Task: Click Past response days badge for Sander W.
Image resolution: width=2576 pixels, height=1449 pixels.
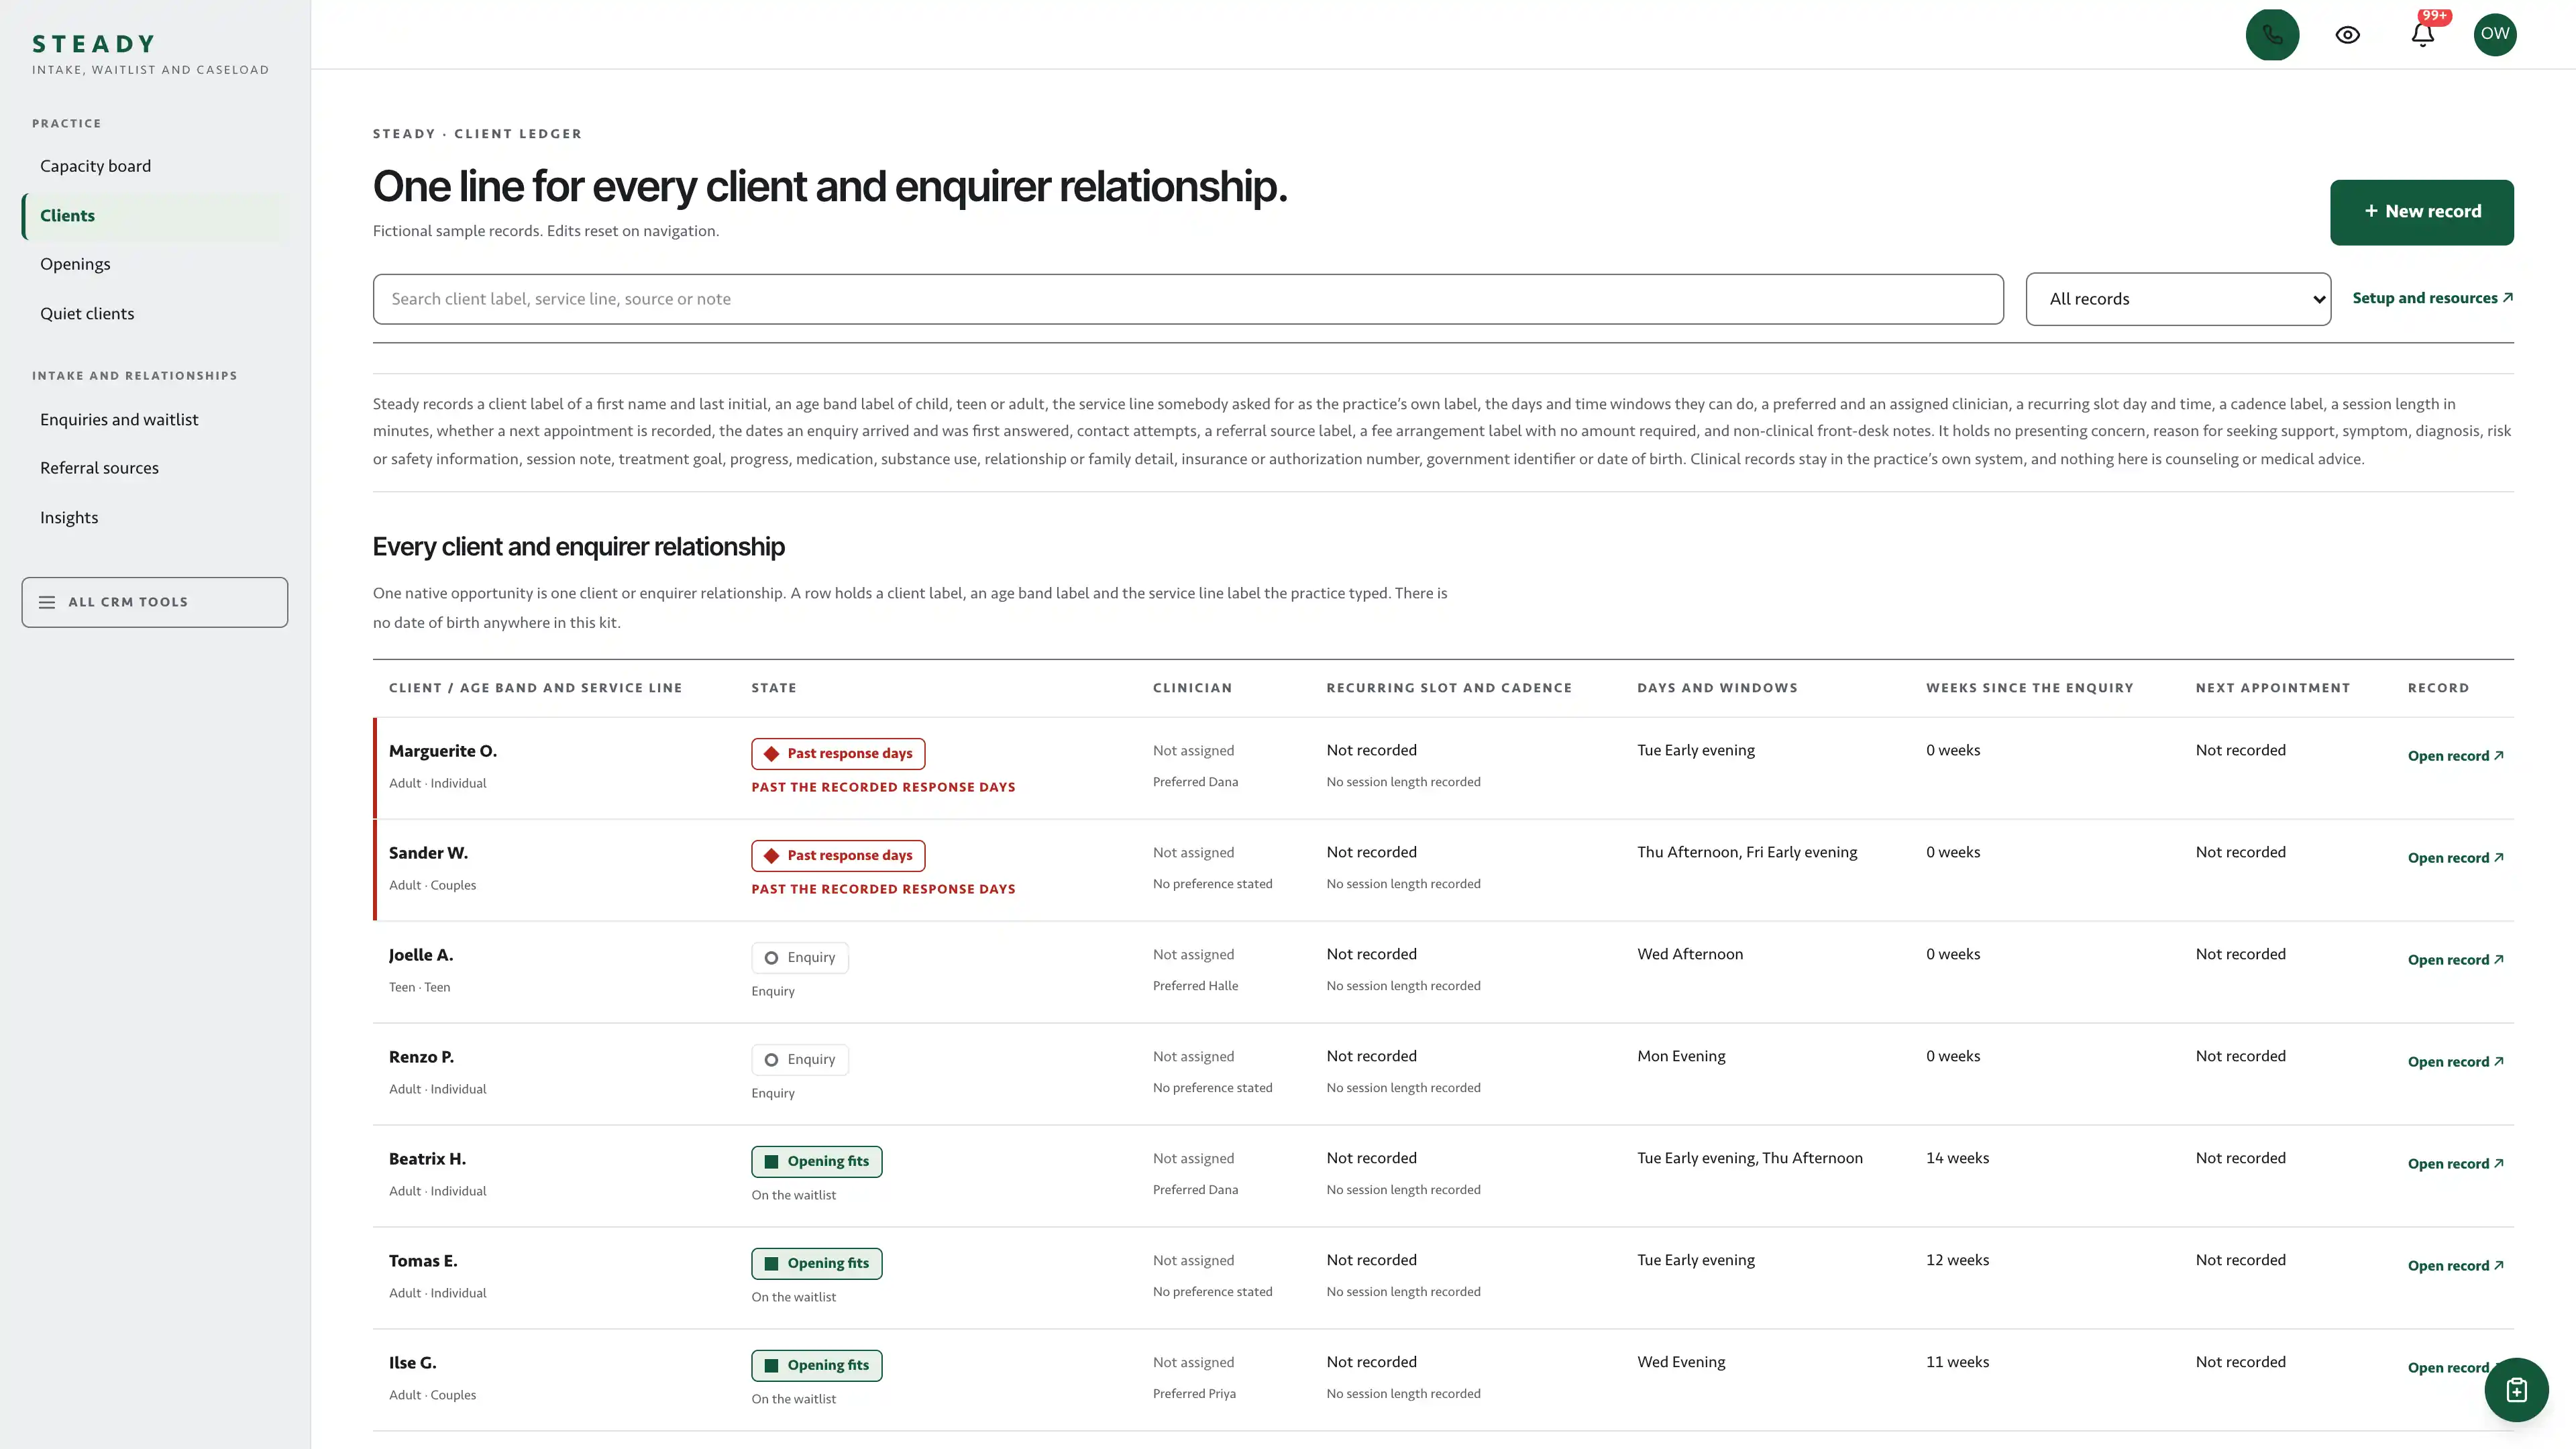Action: point(838,856)
